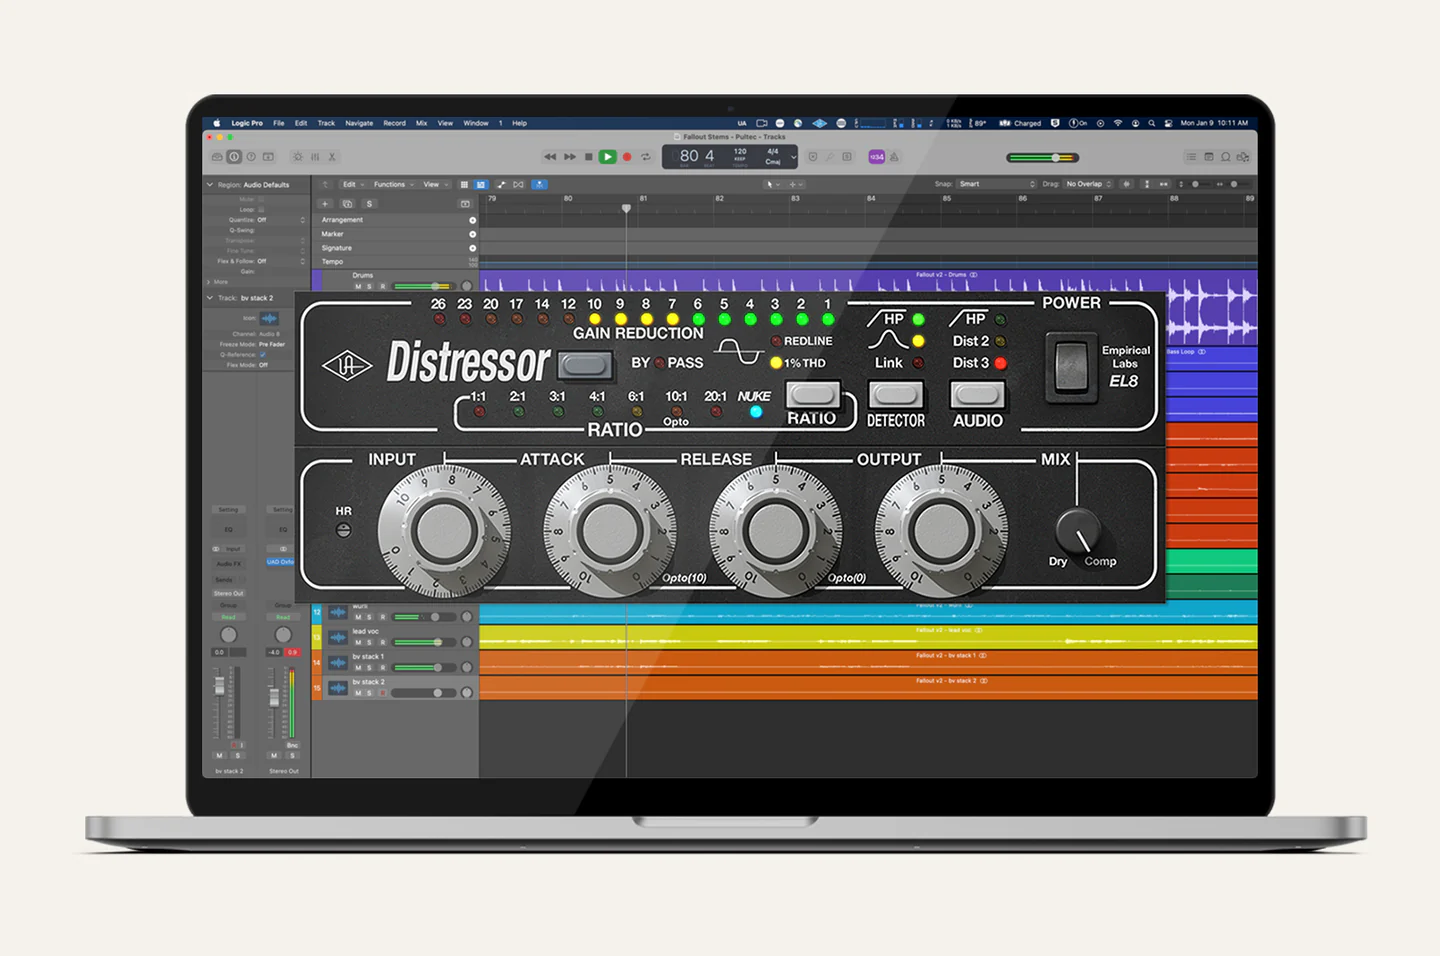Expand the Functions menu in tracks area

point(391,184)
